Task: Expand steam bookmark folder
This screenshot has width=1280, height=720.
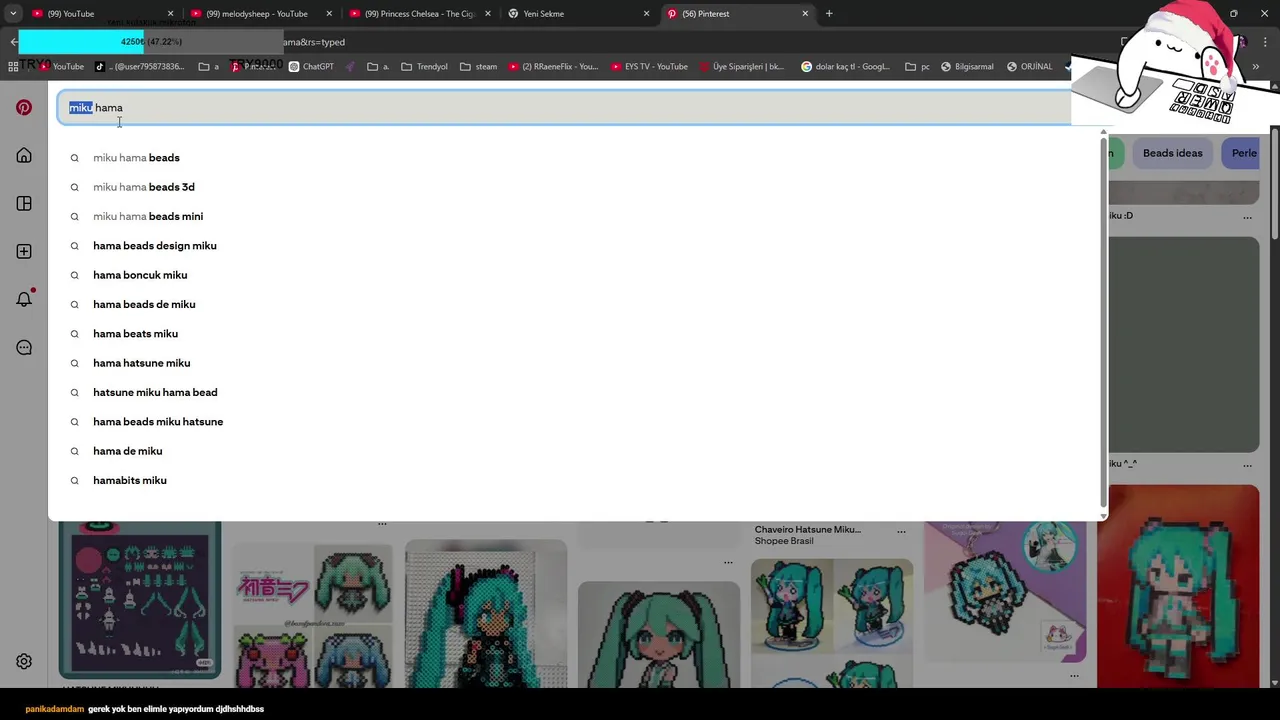Action: click(478, 66)
